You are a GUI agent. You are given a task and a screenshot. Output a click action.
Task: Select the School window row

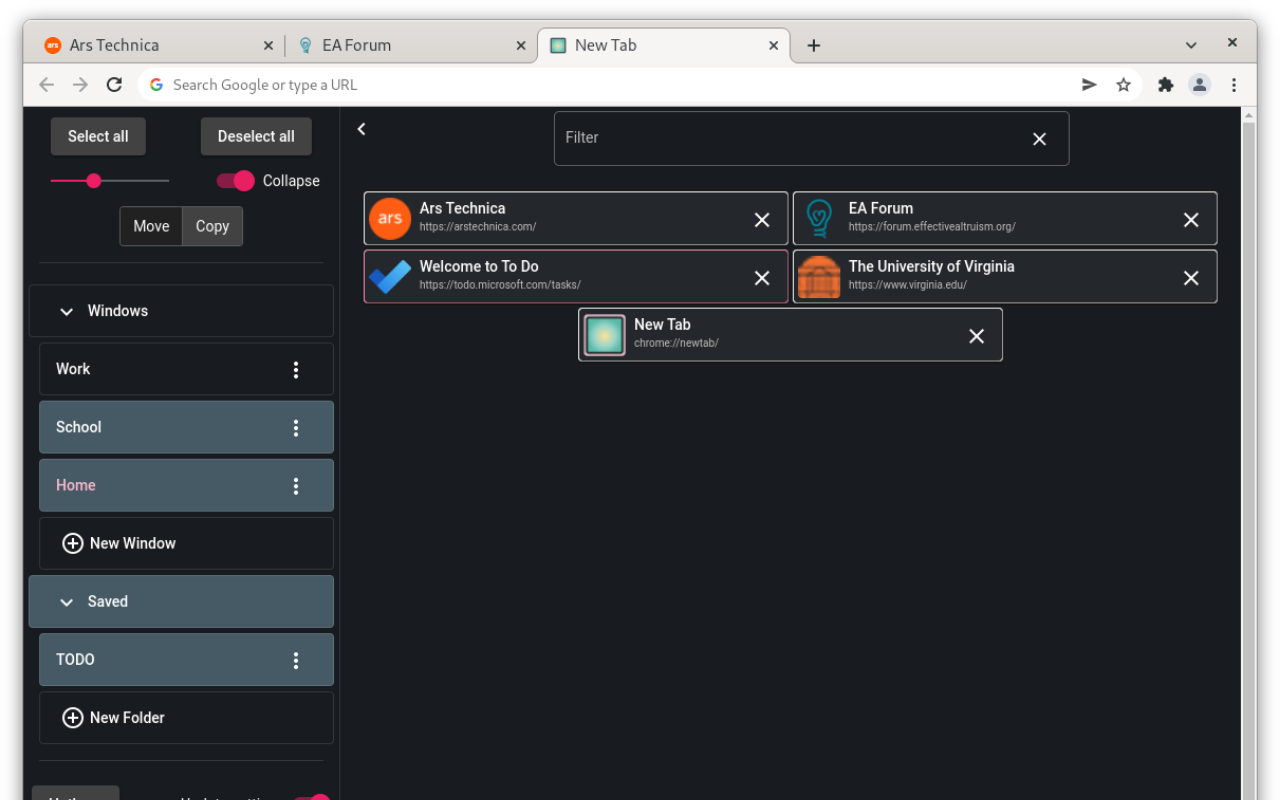186,427
